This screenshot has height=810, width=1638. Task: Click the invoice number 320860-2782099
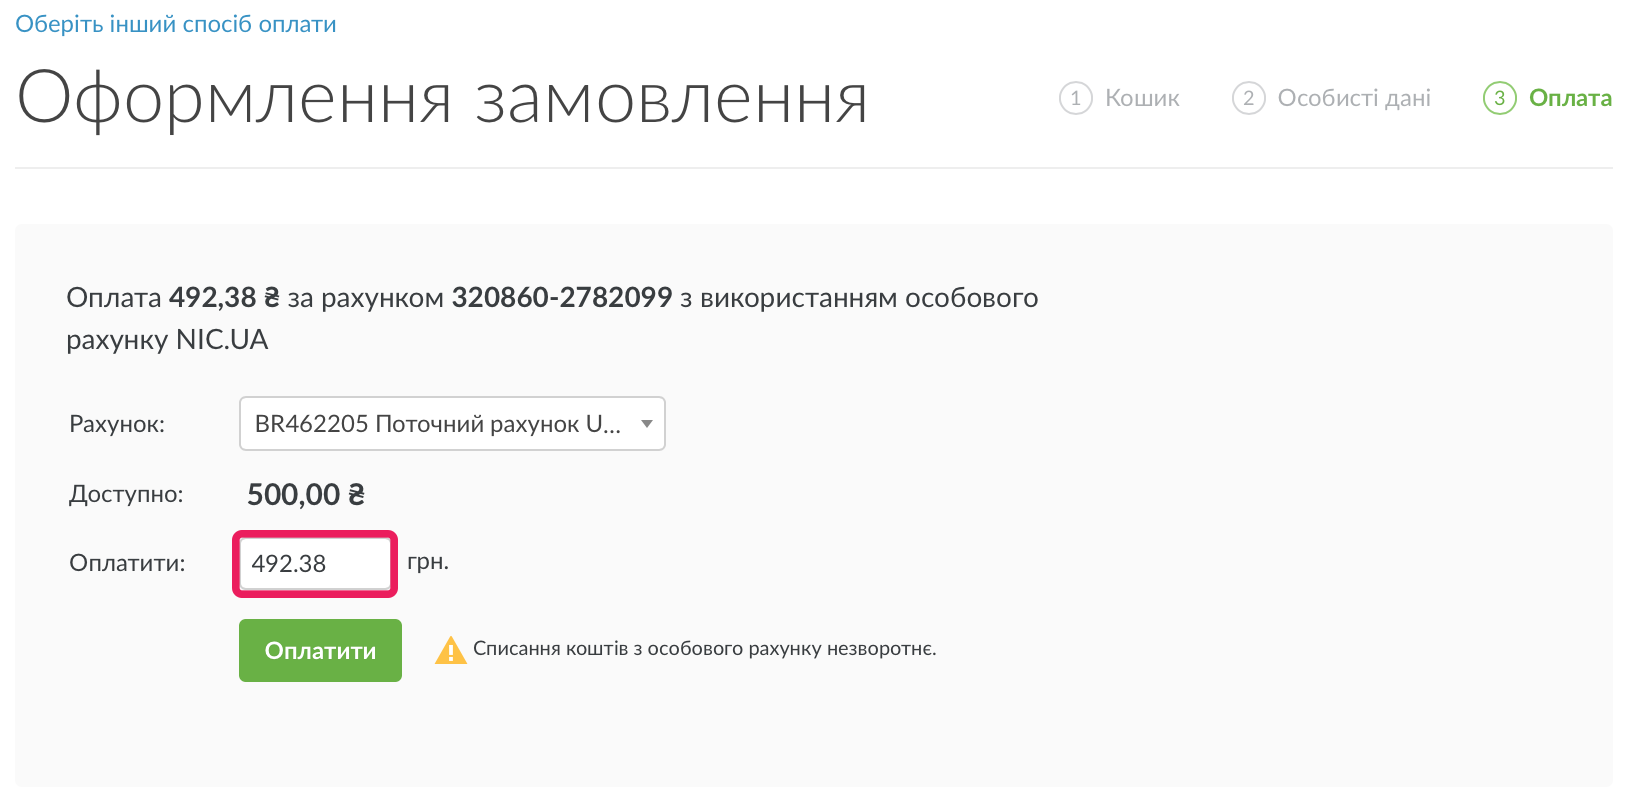562,298
